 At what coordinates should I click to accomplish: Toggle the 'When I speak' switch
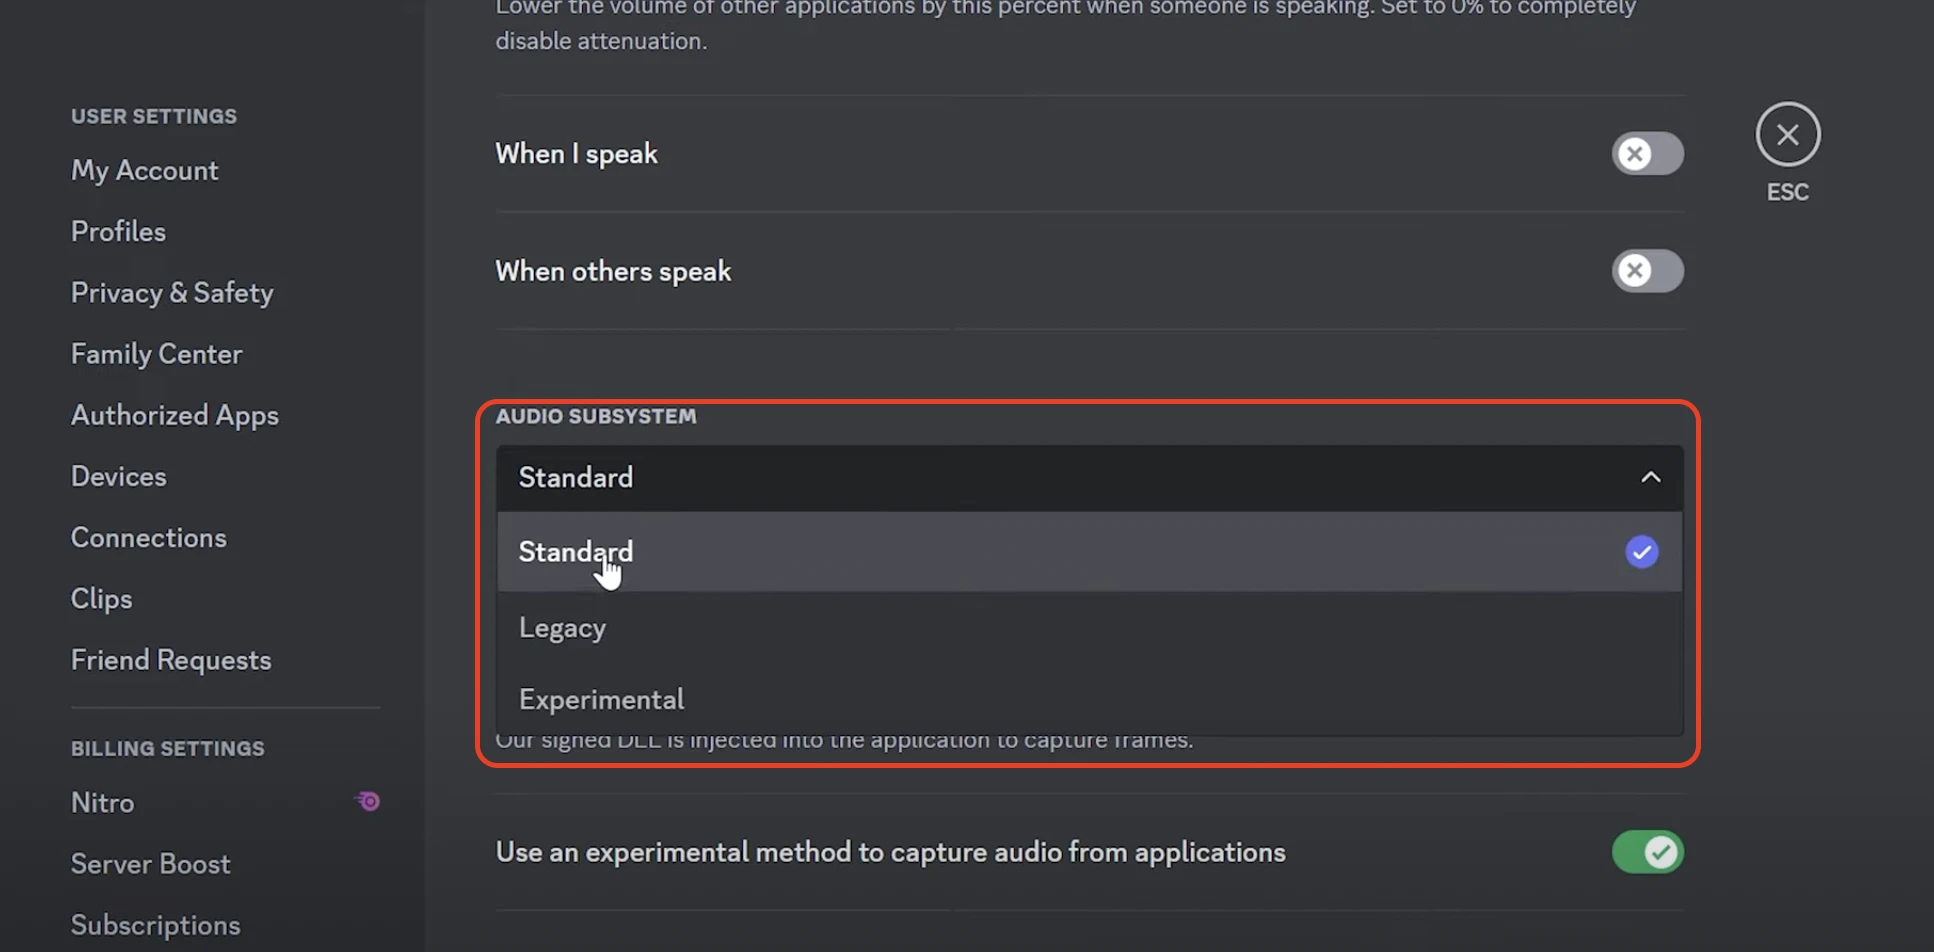(x=1647, y=154)
